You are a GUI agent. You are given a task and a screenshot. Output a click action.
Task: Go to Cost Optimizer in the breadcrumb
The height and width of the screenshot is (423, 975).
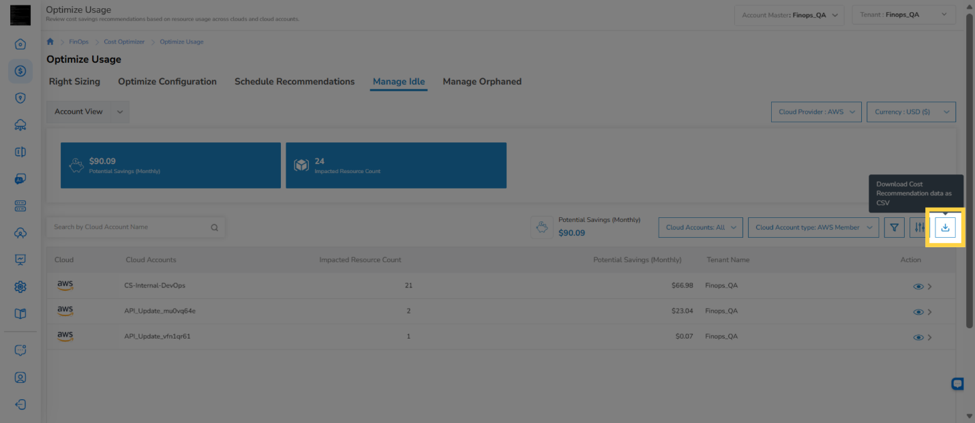pyautogui.click(x=124, y=42)
